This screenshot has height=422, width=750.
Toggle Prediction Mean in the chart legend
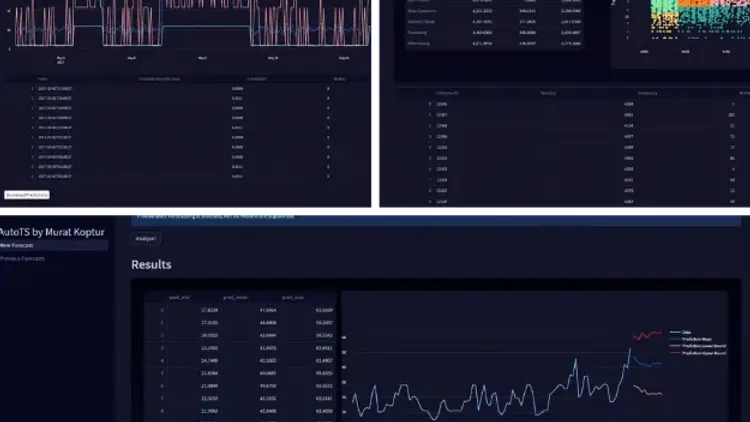[x=691, y=339]
